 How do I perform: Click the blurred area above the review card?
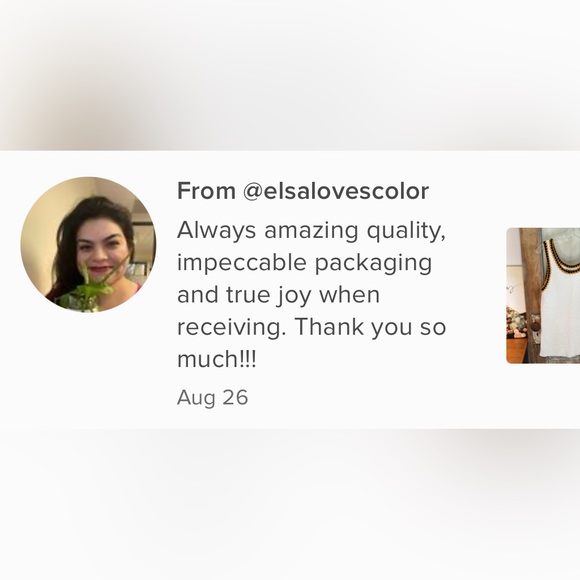click(290, 75)
